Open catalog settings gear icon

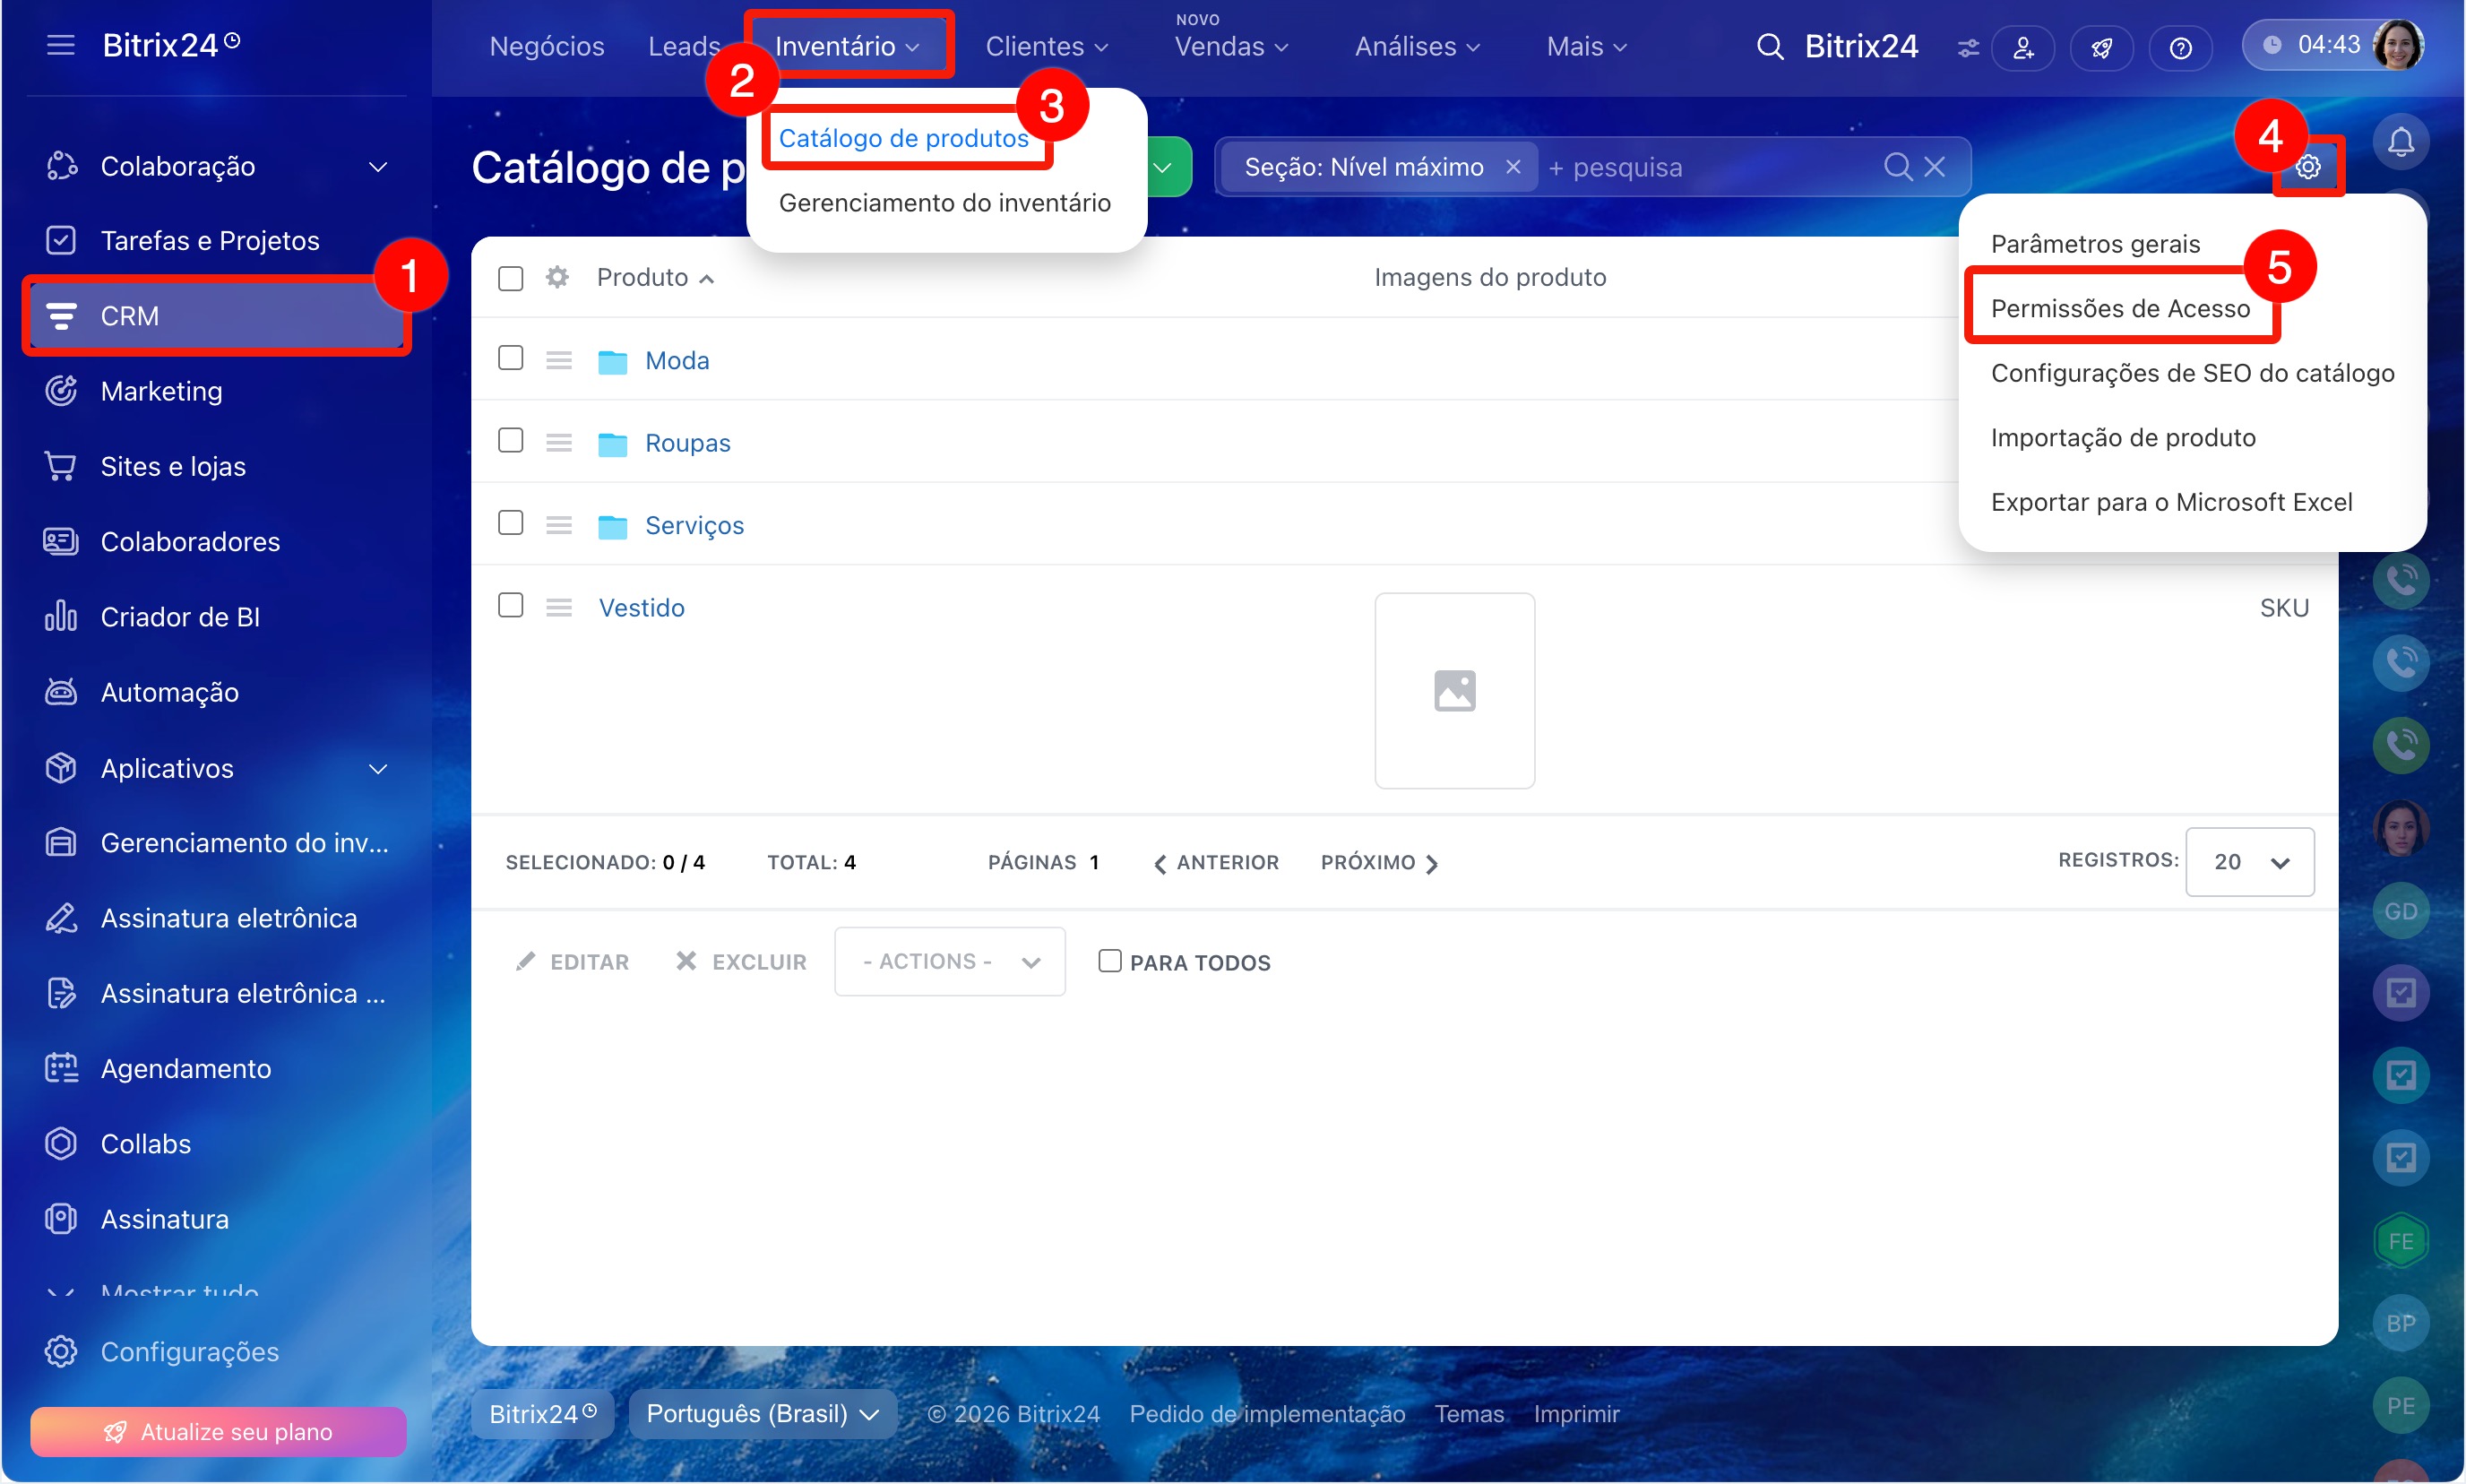(x=2308, y=167)
